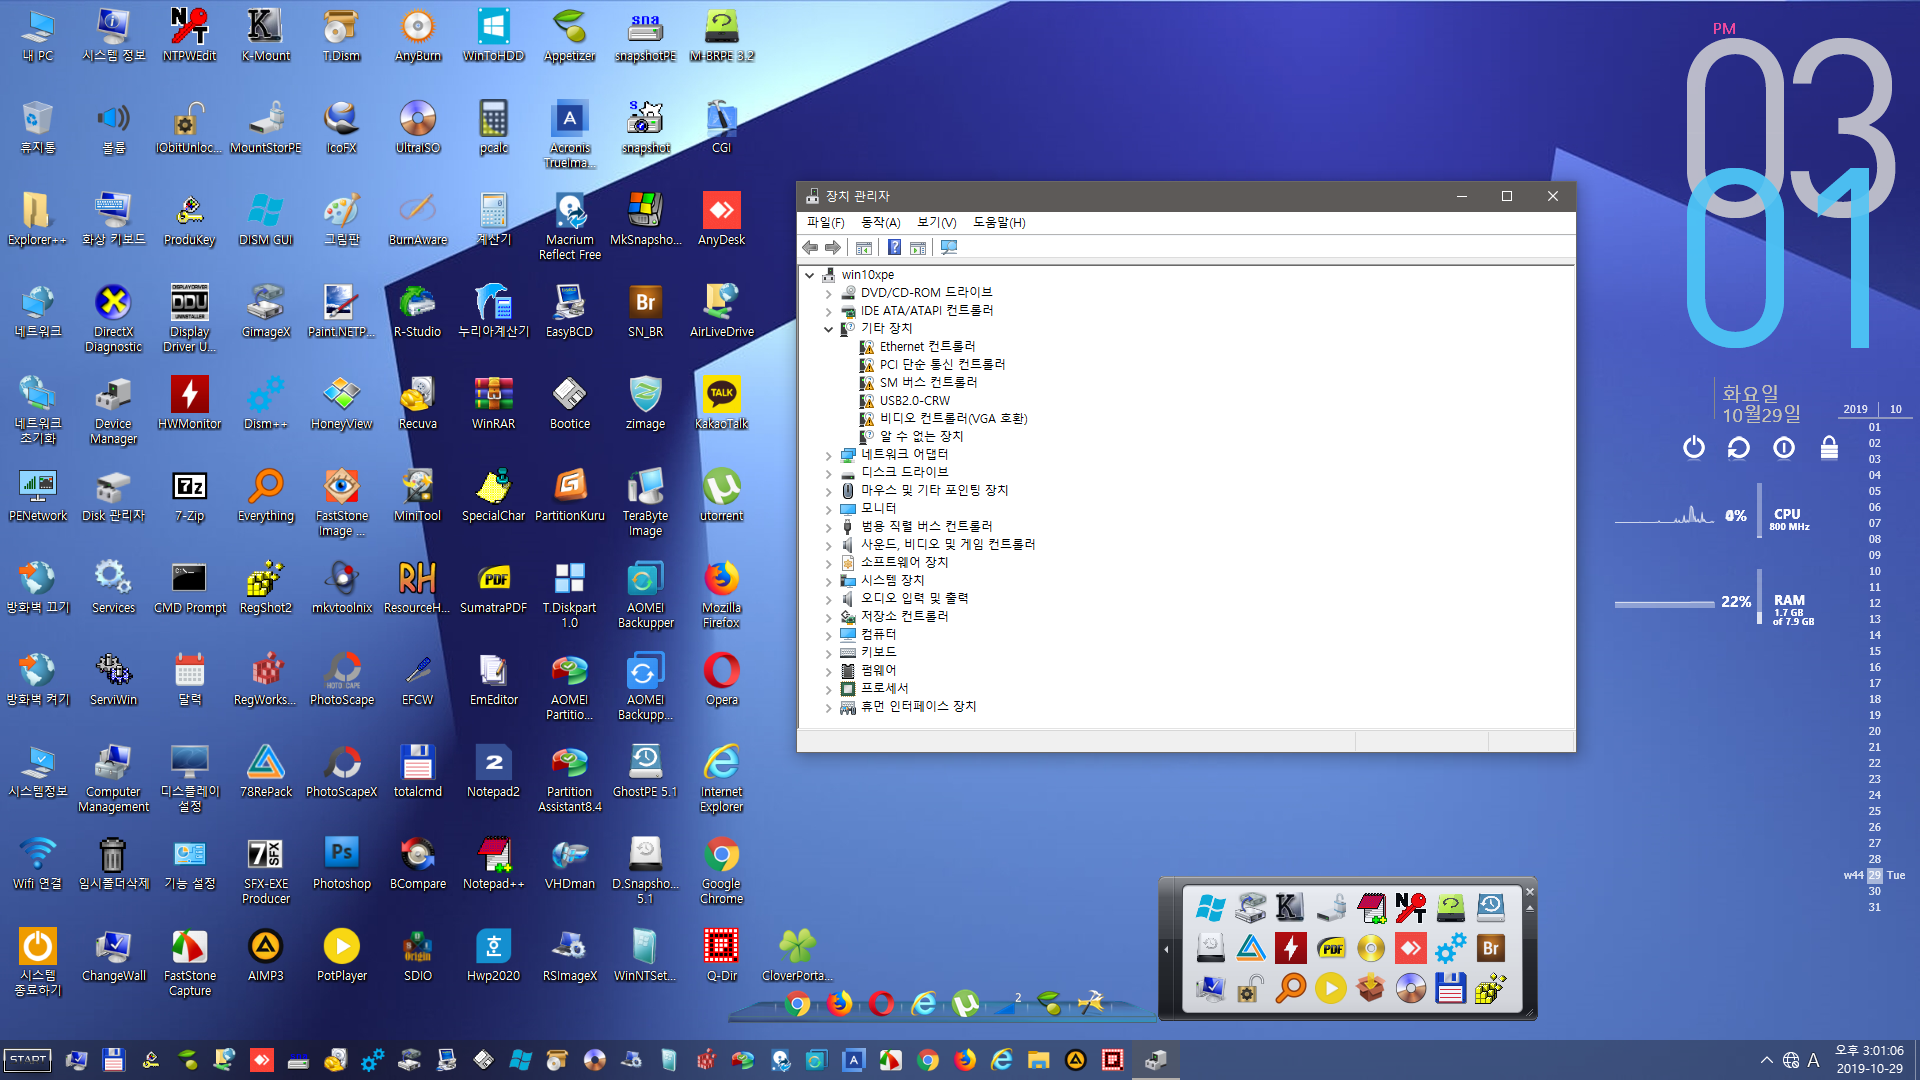Image resolution: width=1920 pixels, height=1080 pixels.
Task: Open HWMonitor icon in launcher panel
Action: click(x=1290, y=948)
